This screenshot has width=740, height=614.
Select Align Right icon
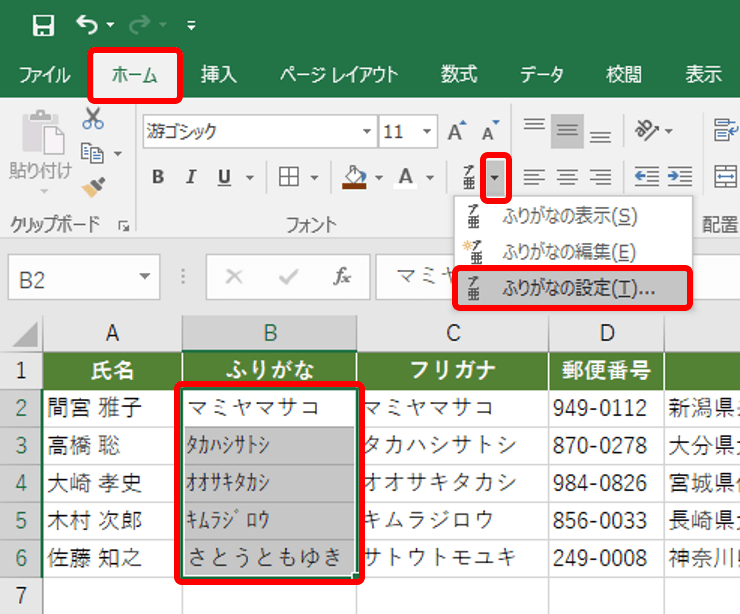pyautogui.click(x=600, y=177)
